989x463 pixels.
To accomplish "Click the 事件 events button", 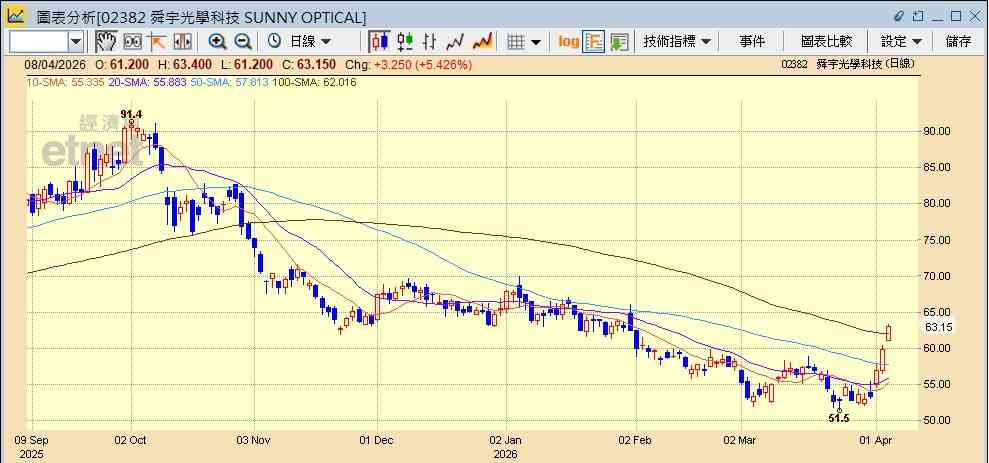I will point(752,42).
